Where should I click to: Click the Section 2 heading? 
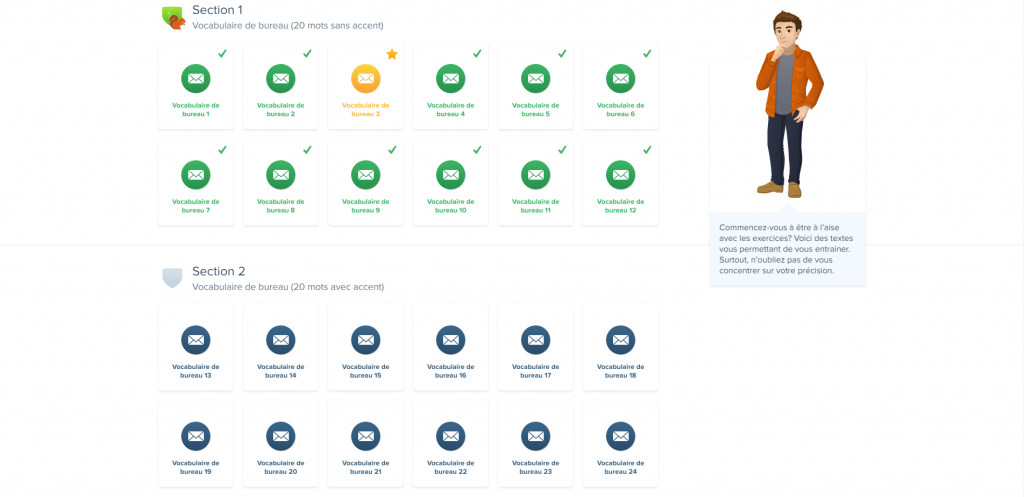(218, 271)
